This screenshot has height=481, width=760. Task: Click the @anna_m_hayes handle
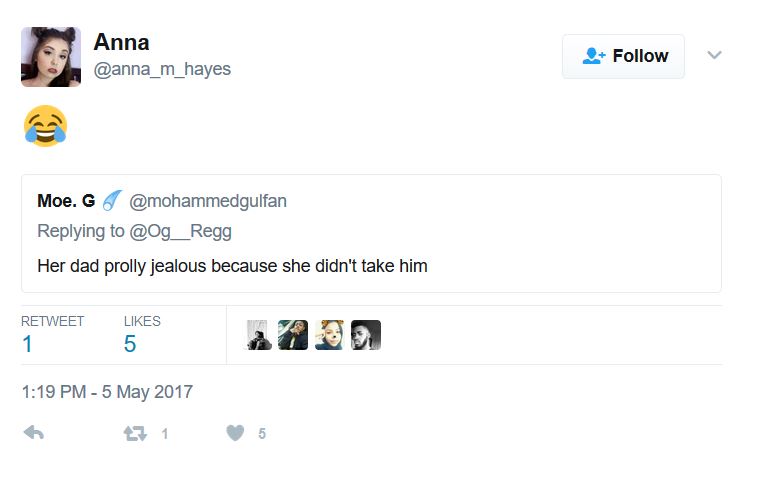[161, 70]
